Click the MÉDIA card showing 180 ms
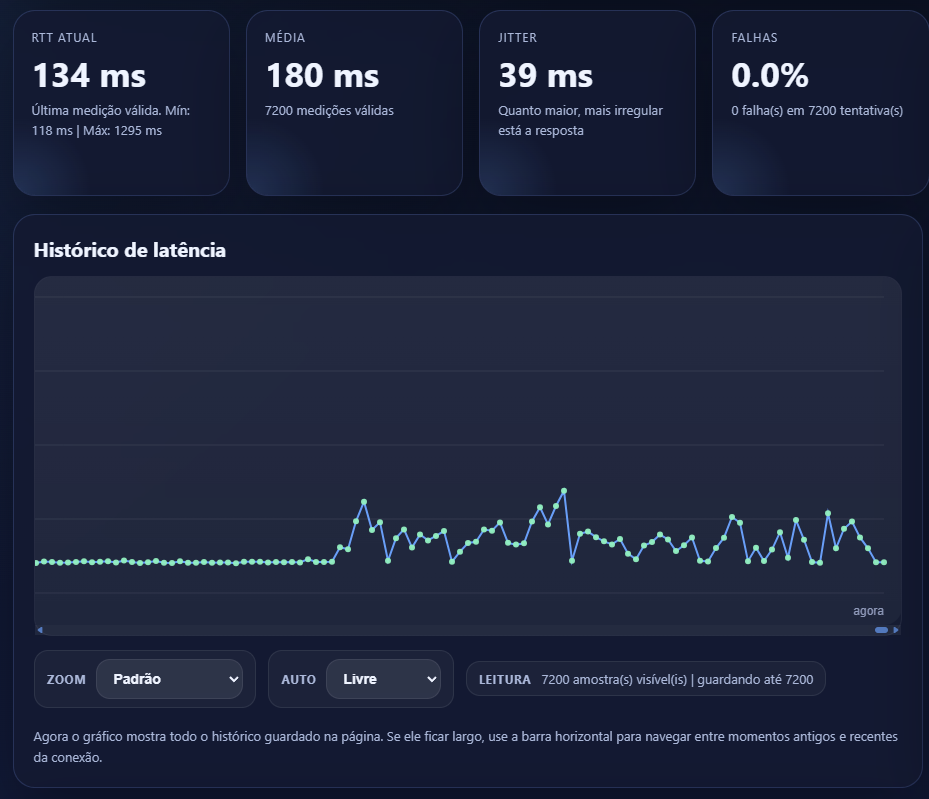929x799 pixels. coord(354,100)
